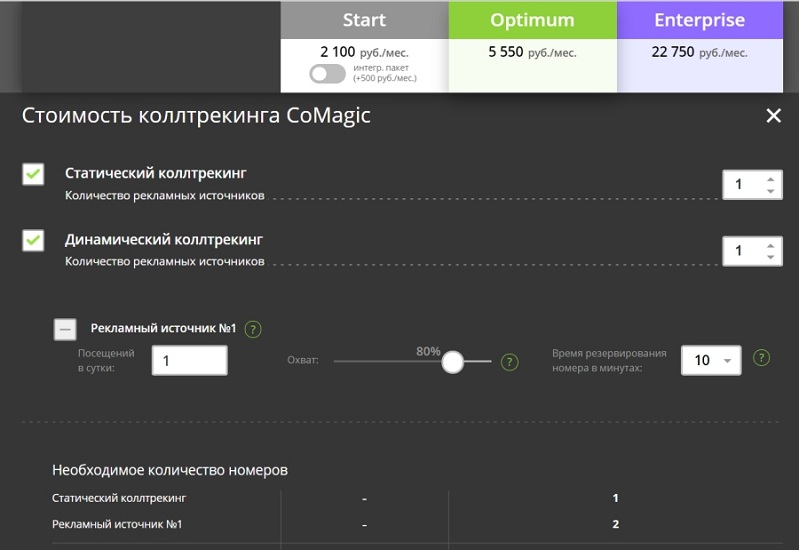Click the 80% label above Охват slider
799x550 pixels.
(428, 351)
